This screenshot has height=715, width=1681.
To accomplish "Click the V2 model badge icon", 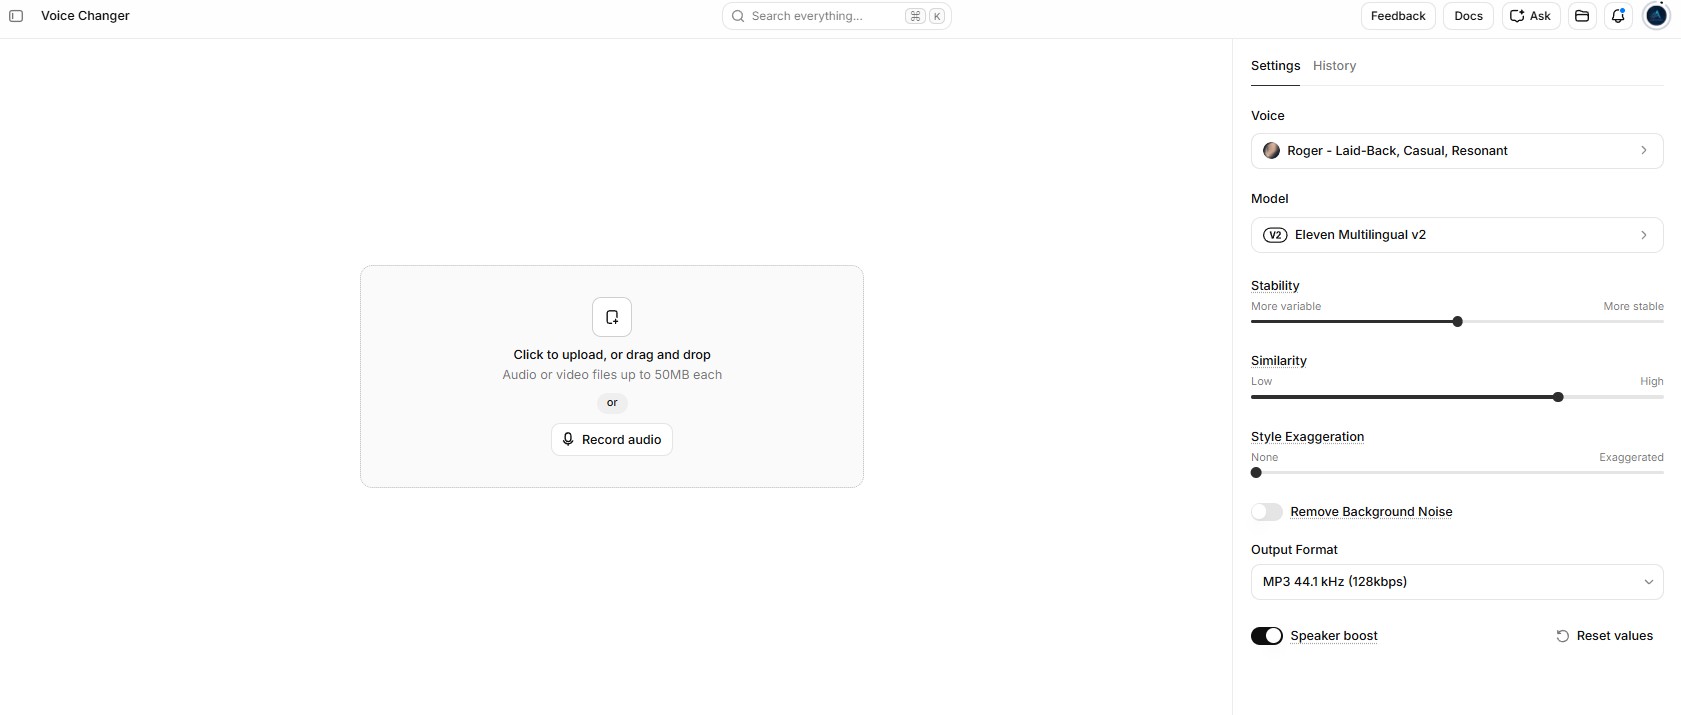I will 1275,235.
